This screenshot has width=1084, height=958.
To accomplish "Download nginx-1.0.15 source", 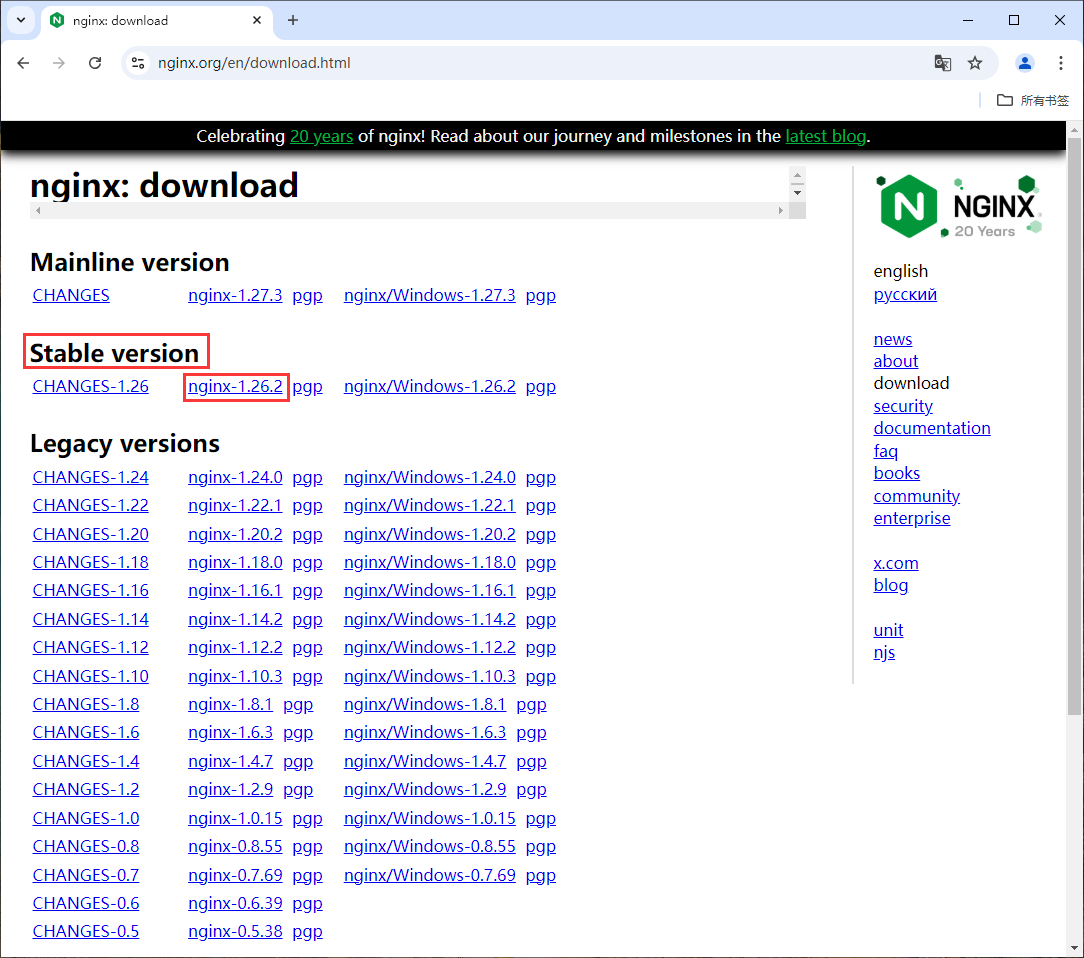I will point(235,818).
